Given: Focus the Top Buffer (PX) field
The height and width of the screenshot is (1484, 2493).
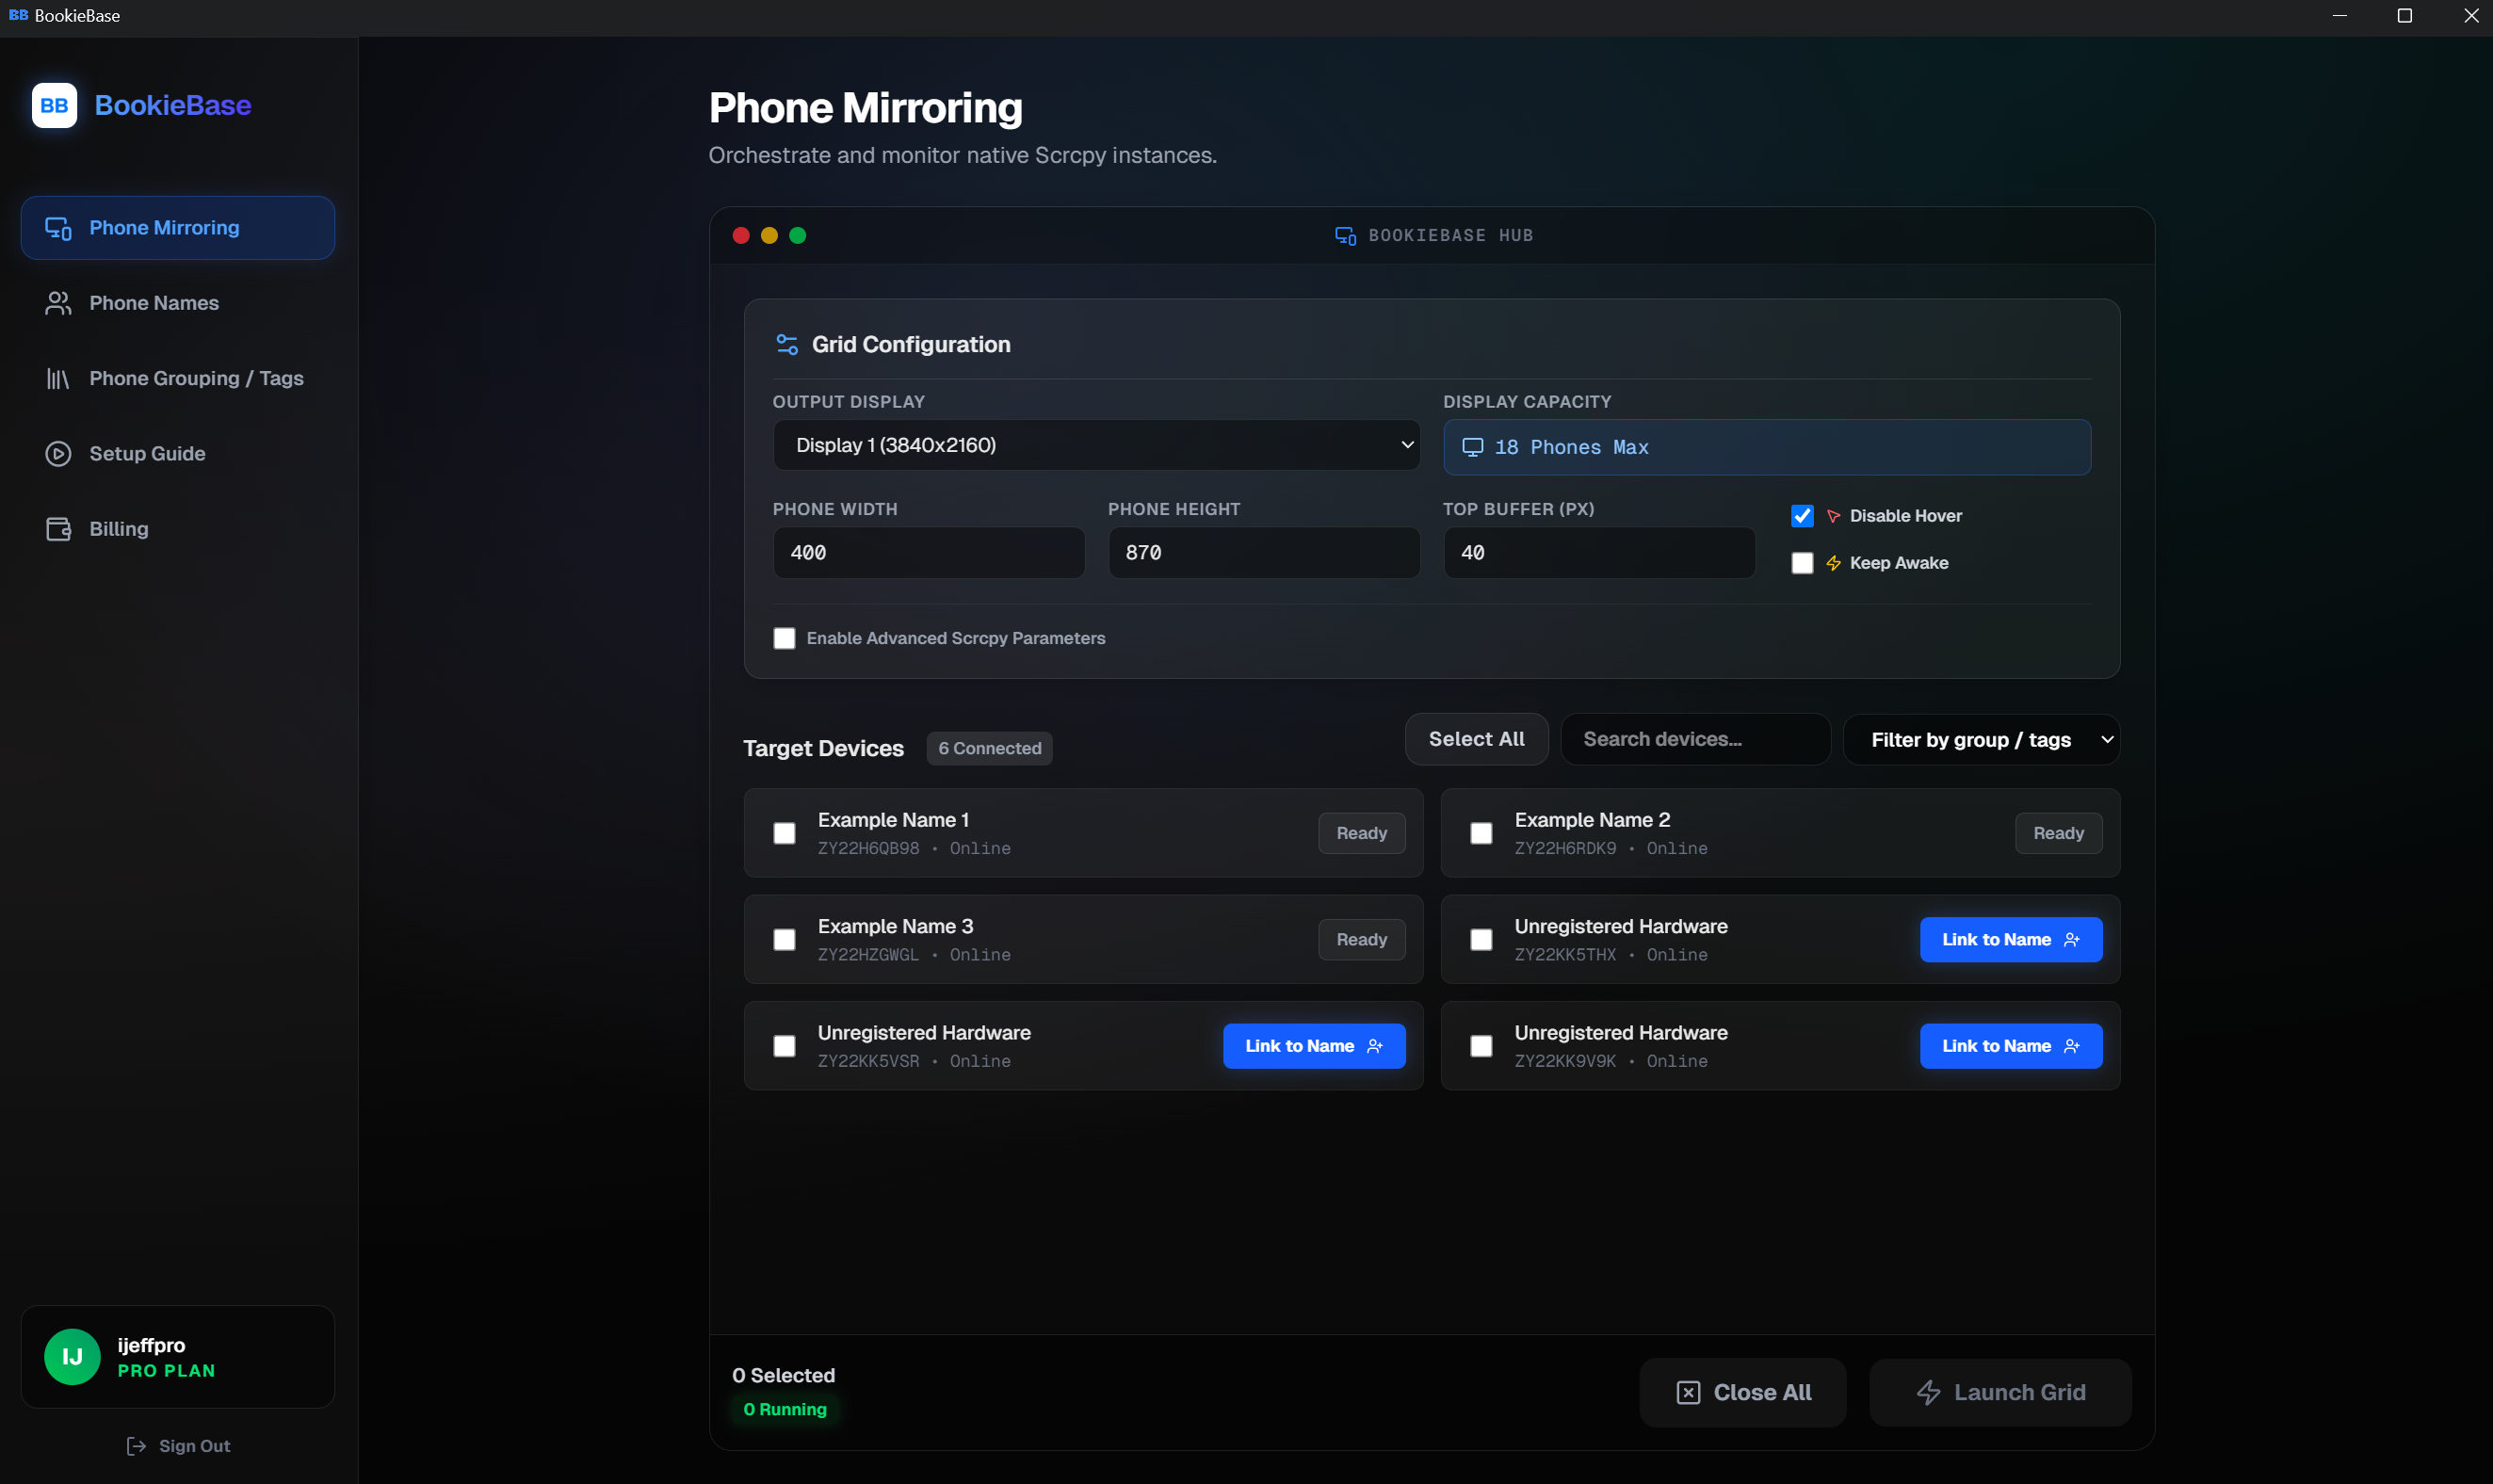Looking at the screenshot, I should coord(1599,553).
